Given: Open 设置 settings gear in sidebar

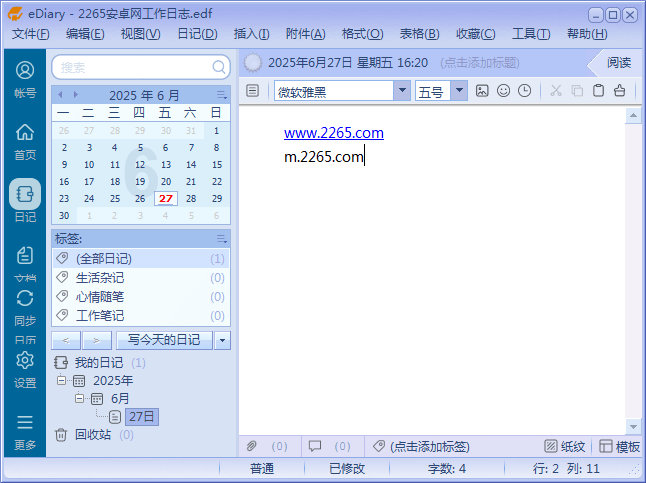Looking at the screenshot, I should [25, 368].
